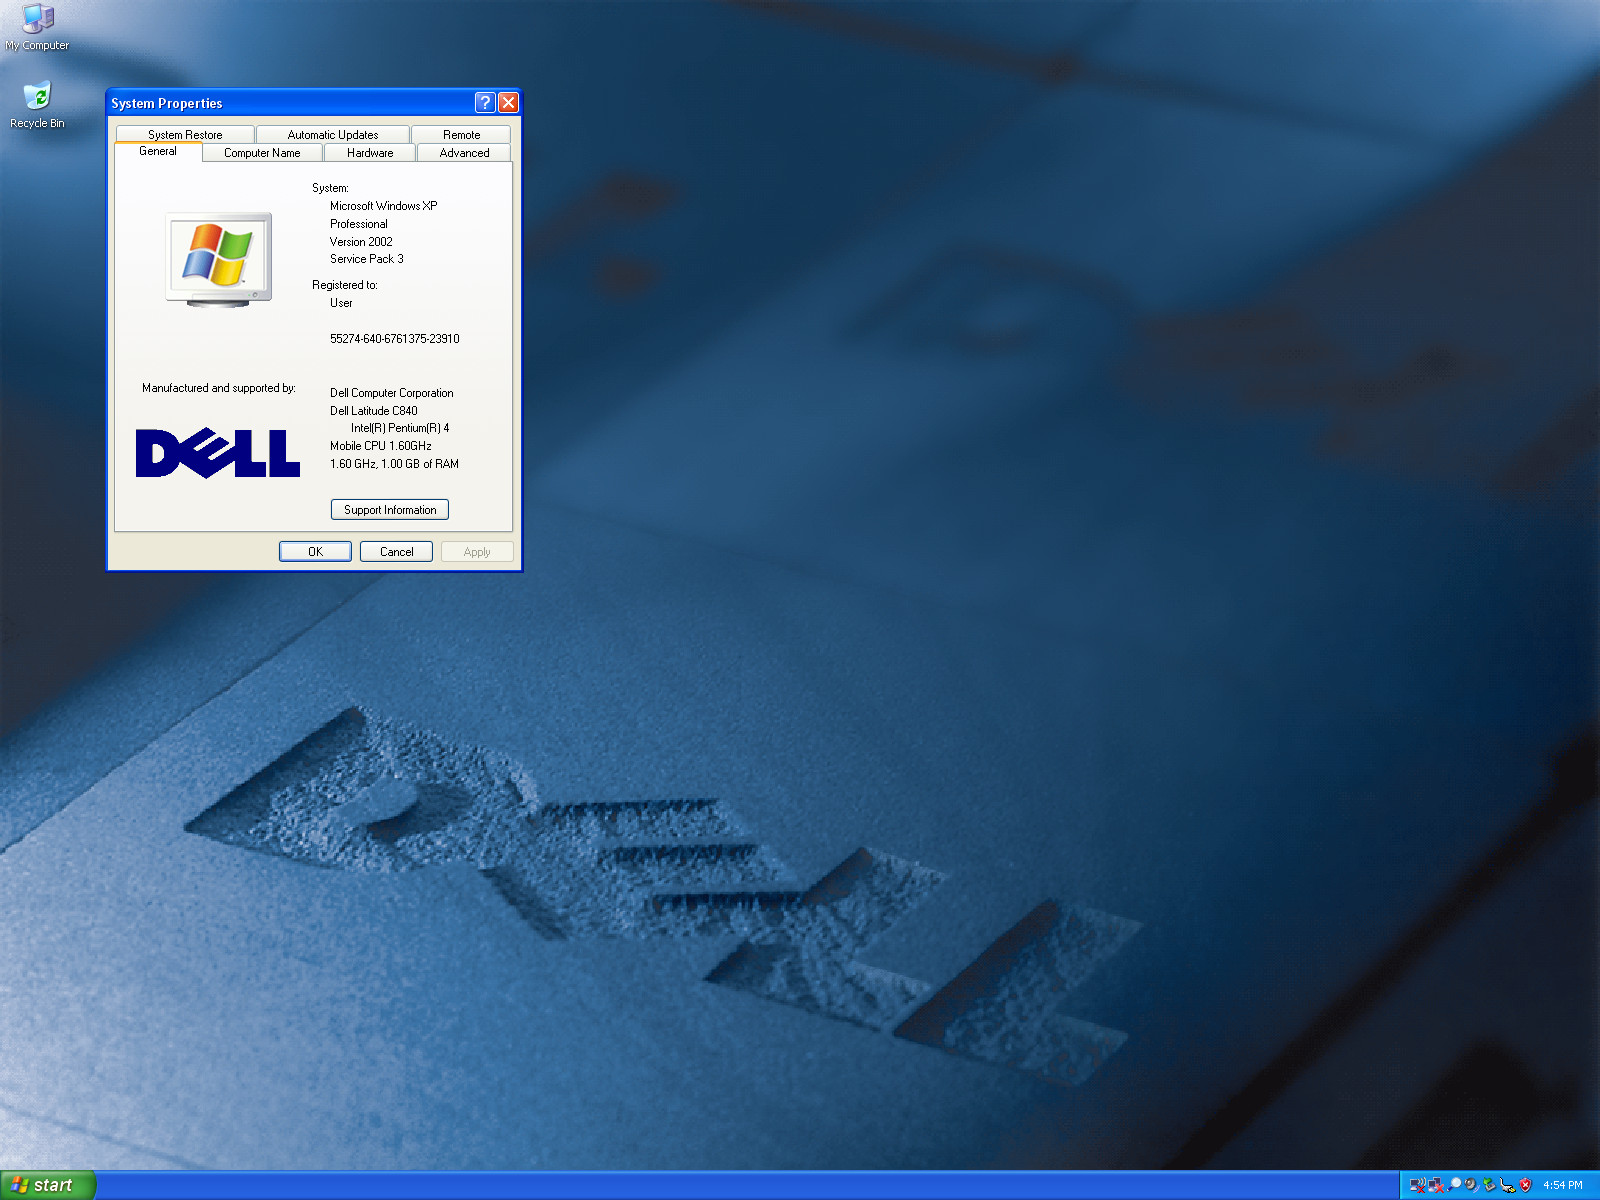Click the Windows XP monitor logo image

(219, 259)
